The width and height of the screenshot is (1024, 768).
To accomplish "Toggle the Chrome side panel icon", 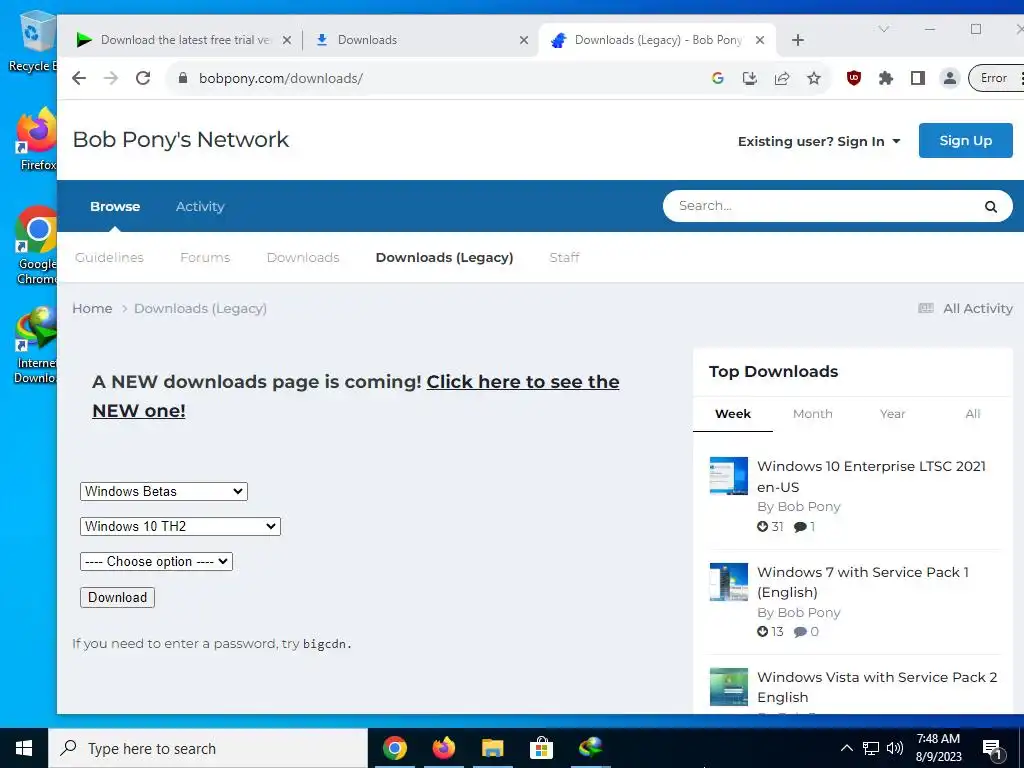I will pos(918,78).
